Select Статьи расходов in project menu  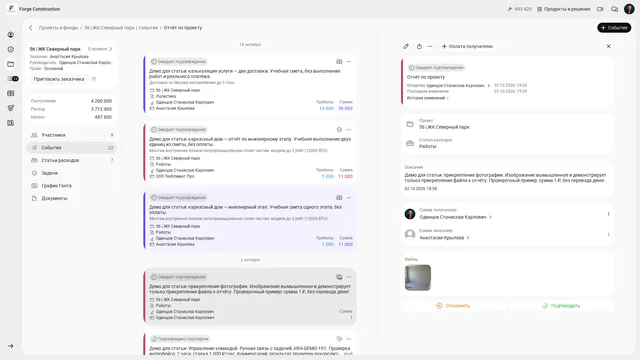[x=72, y=160]
